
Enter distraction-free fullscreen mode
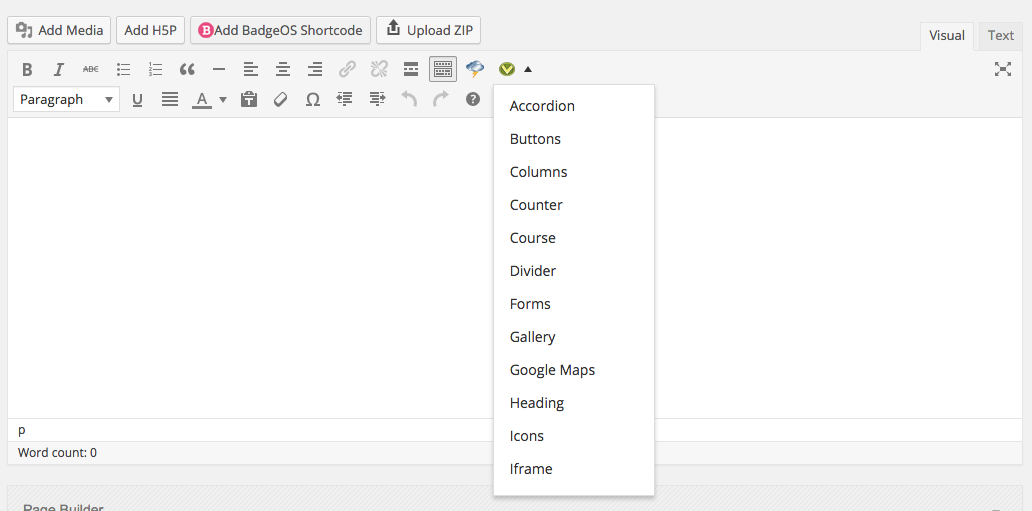point(1002,69)
